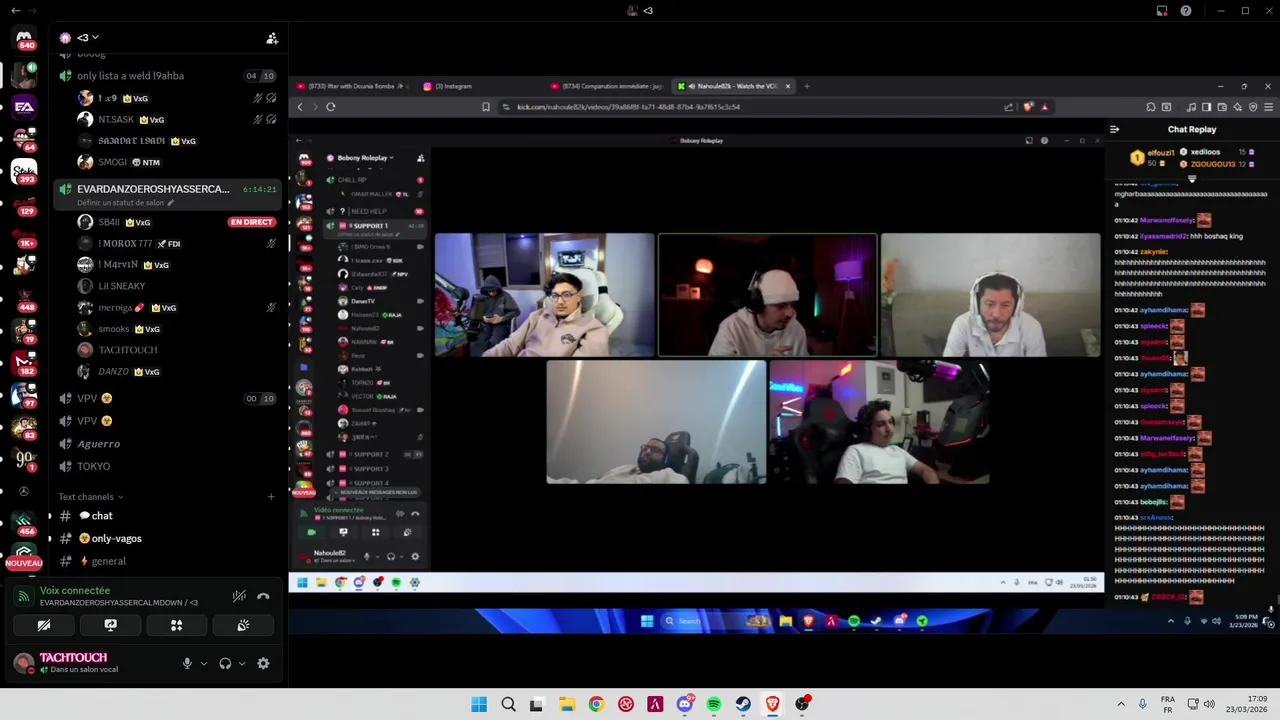Screen dimensions: 1280x720
Task: Open Discord help question mark icon
Action: pyautogui.click(x=1186, y=11)
